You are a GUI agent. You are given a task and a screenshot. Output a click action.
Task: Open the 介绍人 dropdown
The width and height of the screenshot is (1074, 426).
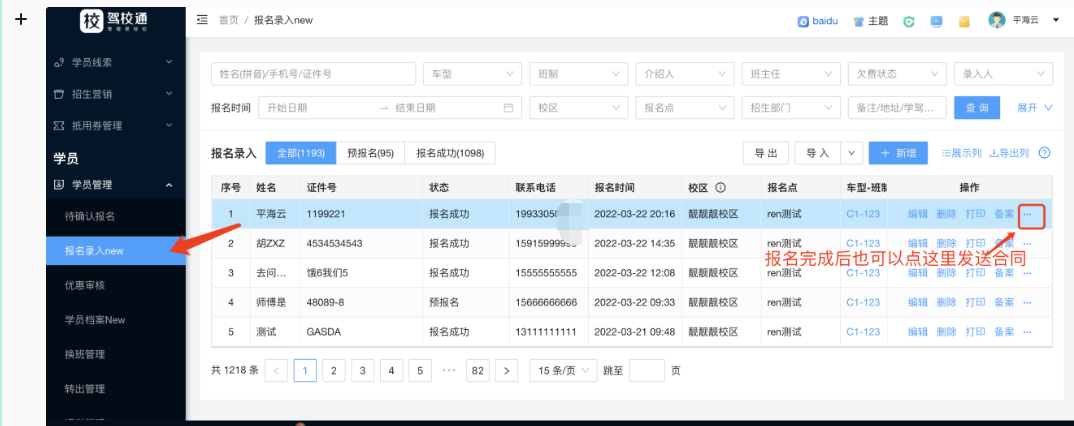(685, 74)
